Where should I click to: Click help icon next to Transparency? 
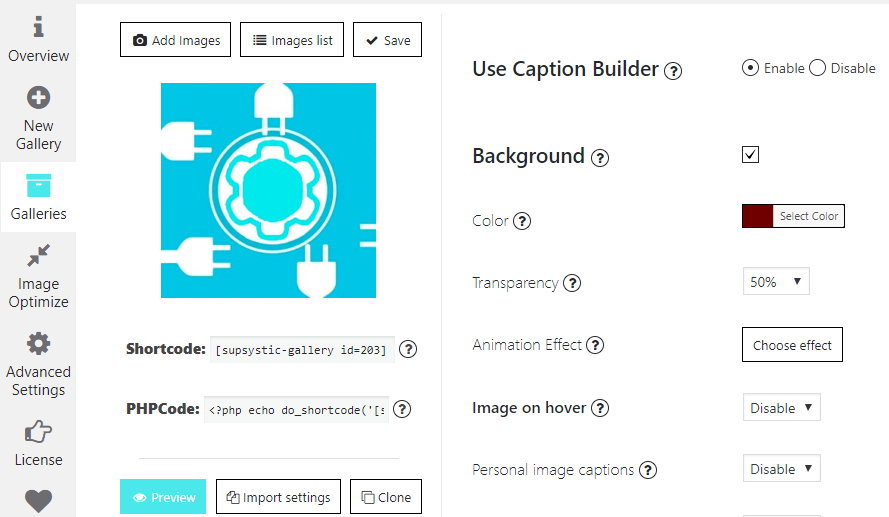click(572, 283)
